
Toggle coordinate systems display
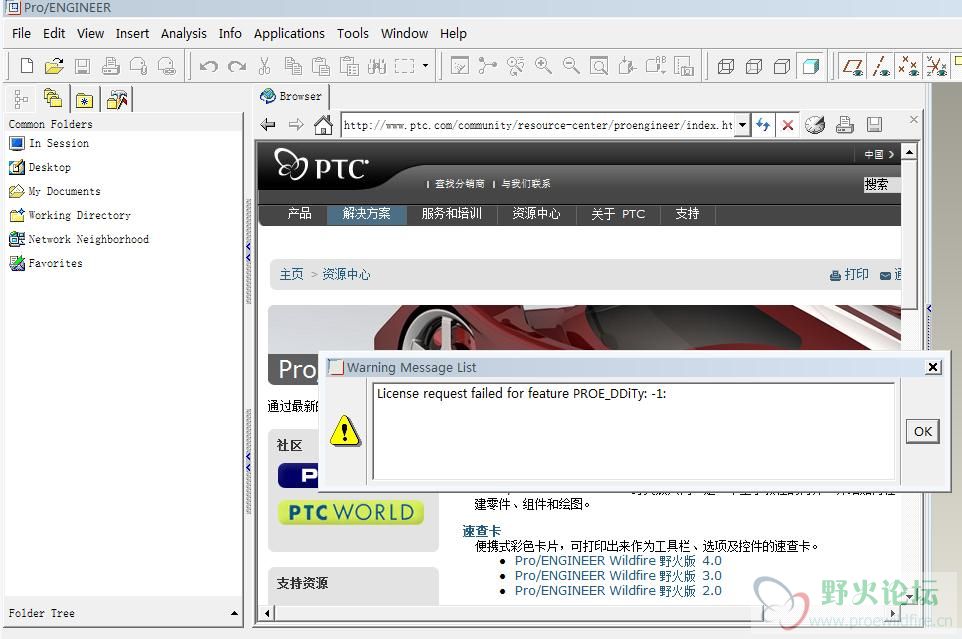(936, 66)
